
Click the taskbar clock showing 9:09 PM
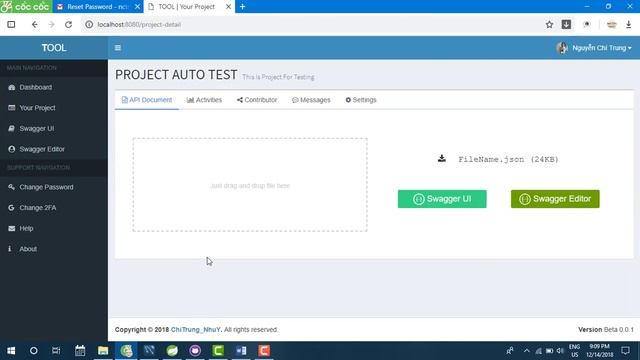(600, 351)
